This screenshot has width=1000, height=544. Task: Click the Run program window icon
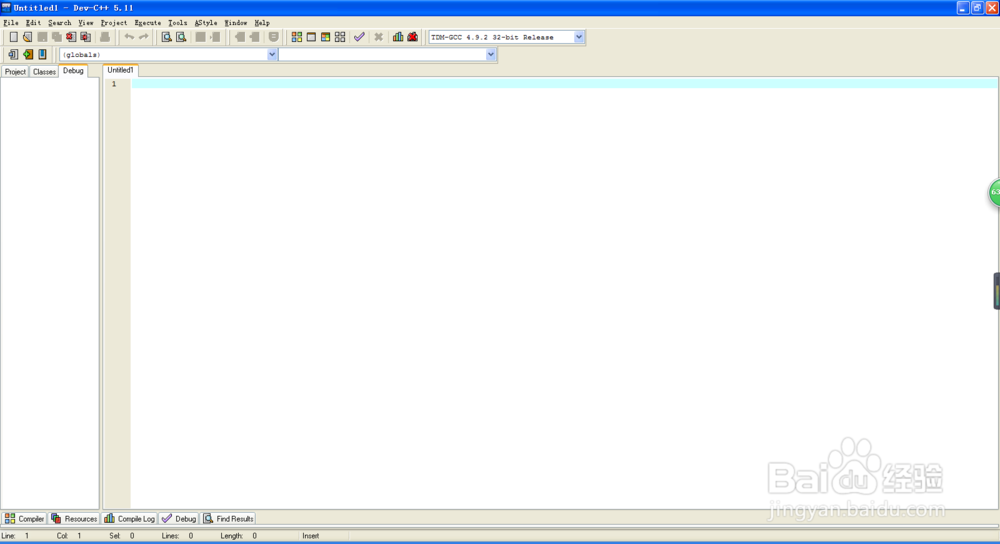click(311, 37)
